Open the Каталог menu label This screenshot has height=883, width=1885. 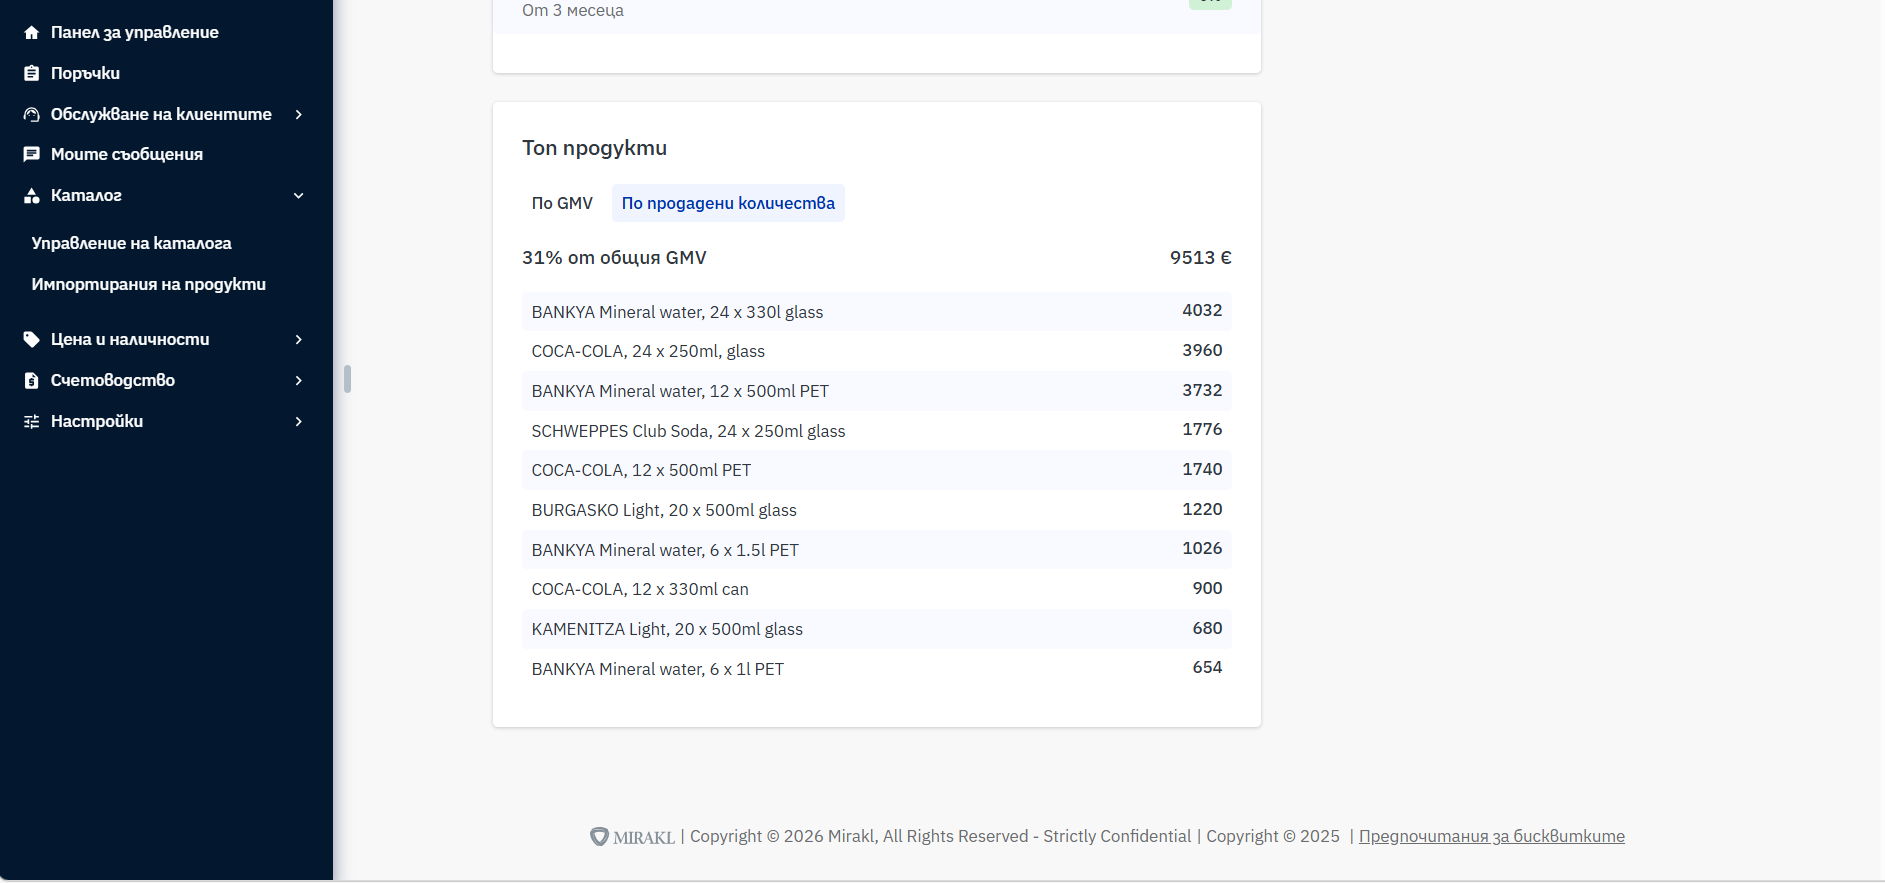pyautogui.click(x=86, y=195)
